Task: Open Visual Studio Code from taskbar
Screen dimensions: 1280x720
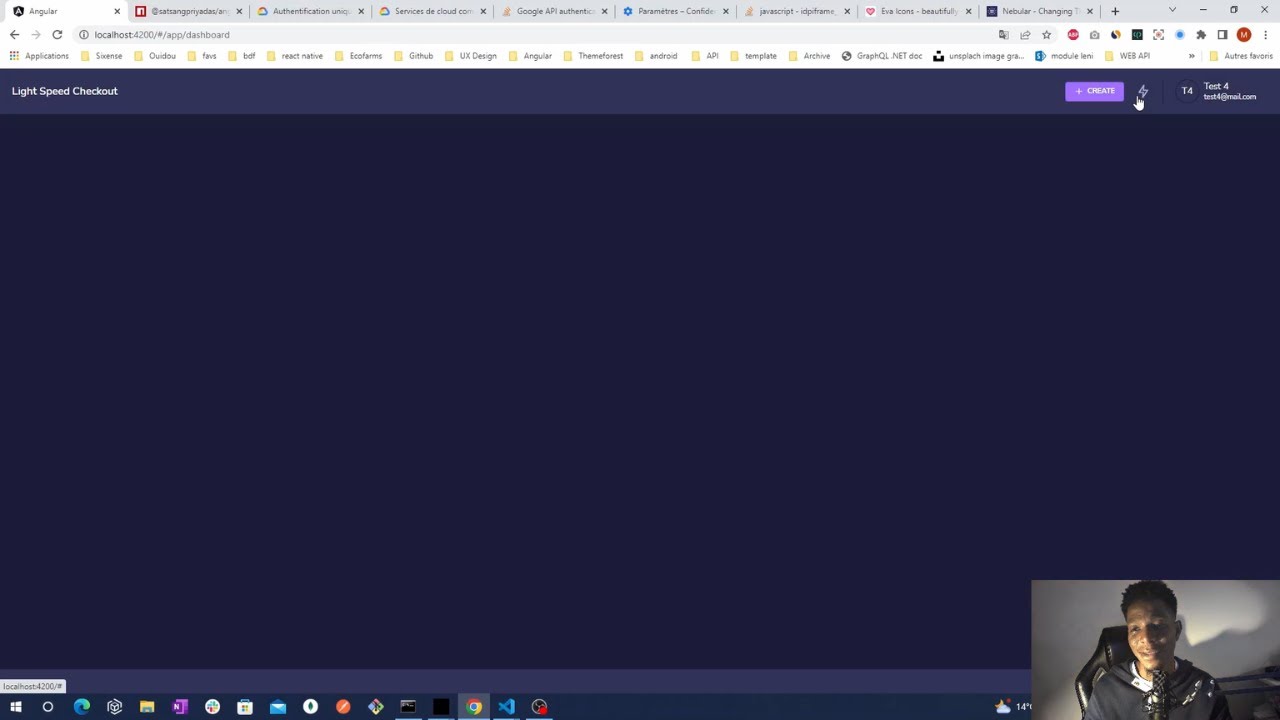Action: (x=507, y=707)
